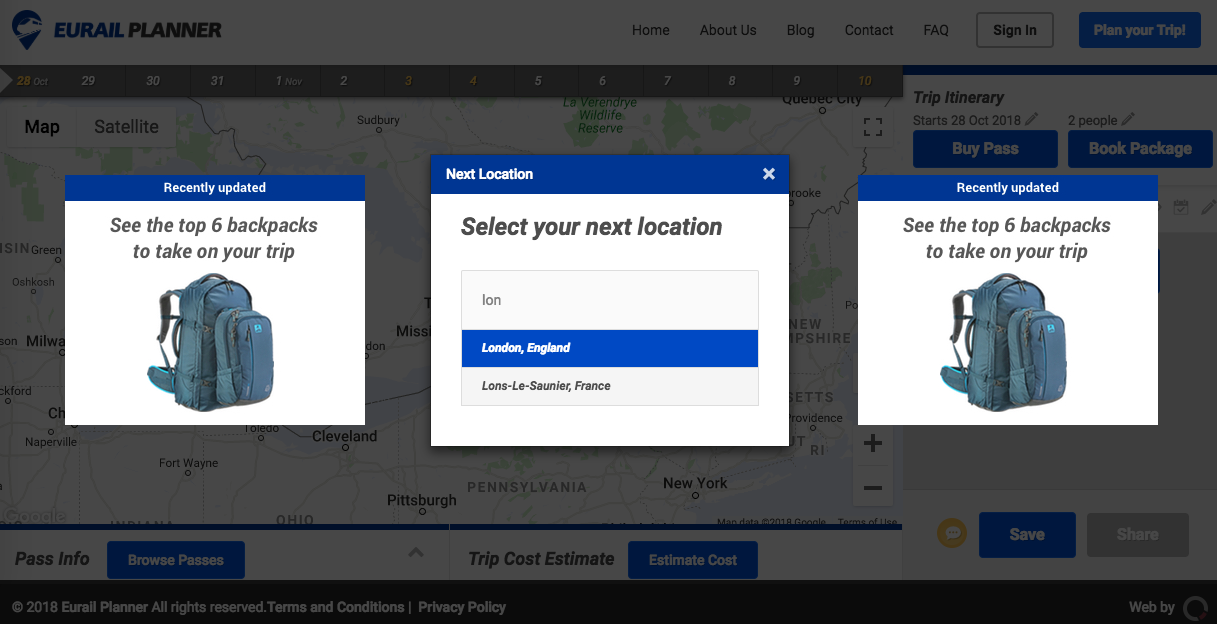Click the Starts 28 Oct 2018 text
Screen dimensions: 1217x624
[x=967, y=120]
